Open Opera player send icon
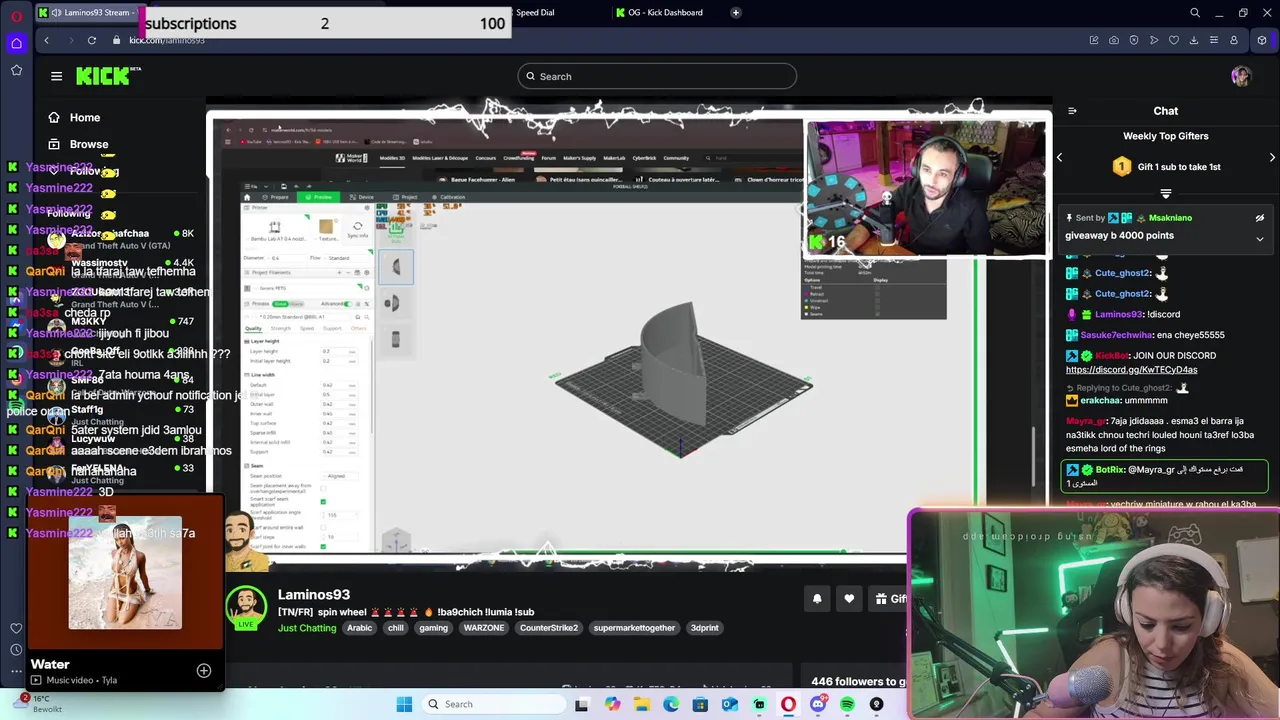The height and width of the screenshot is (720, 1280). (1154, 40)
